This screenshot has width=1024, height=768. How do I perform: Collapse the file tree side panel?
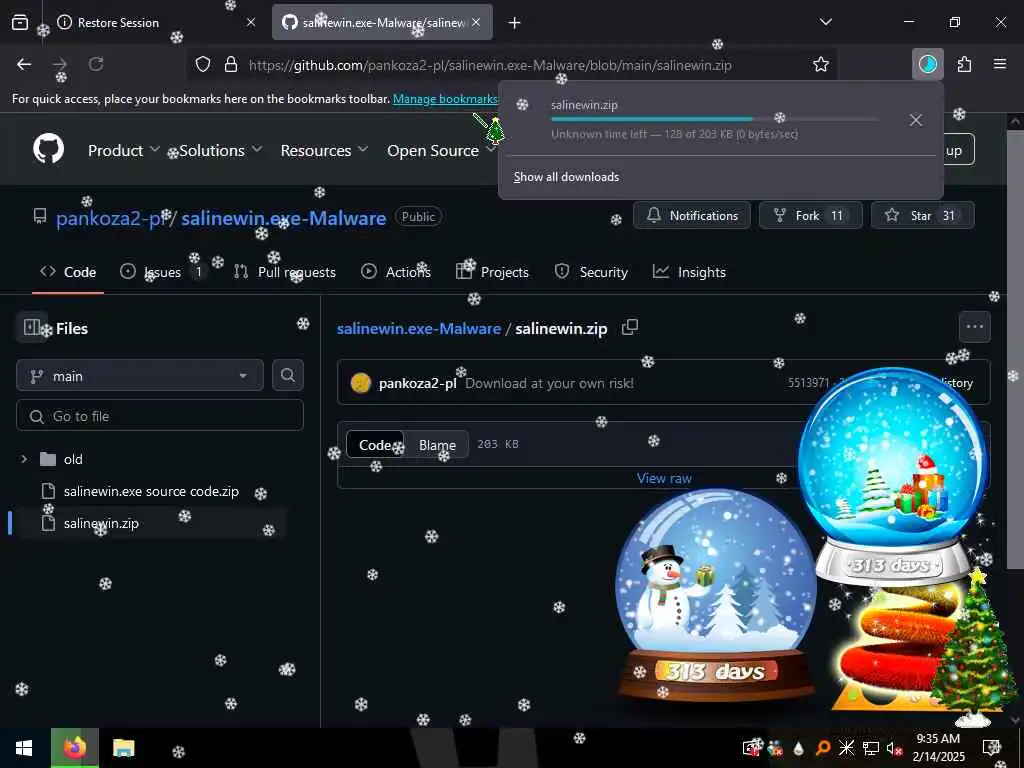pyautogui.click(x=31, y=328)
